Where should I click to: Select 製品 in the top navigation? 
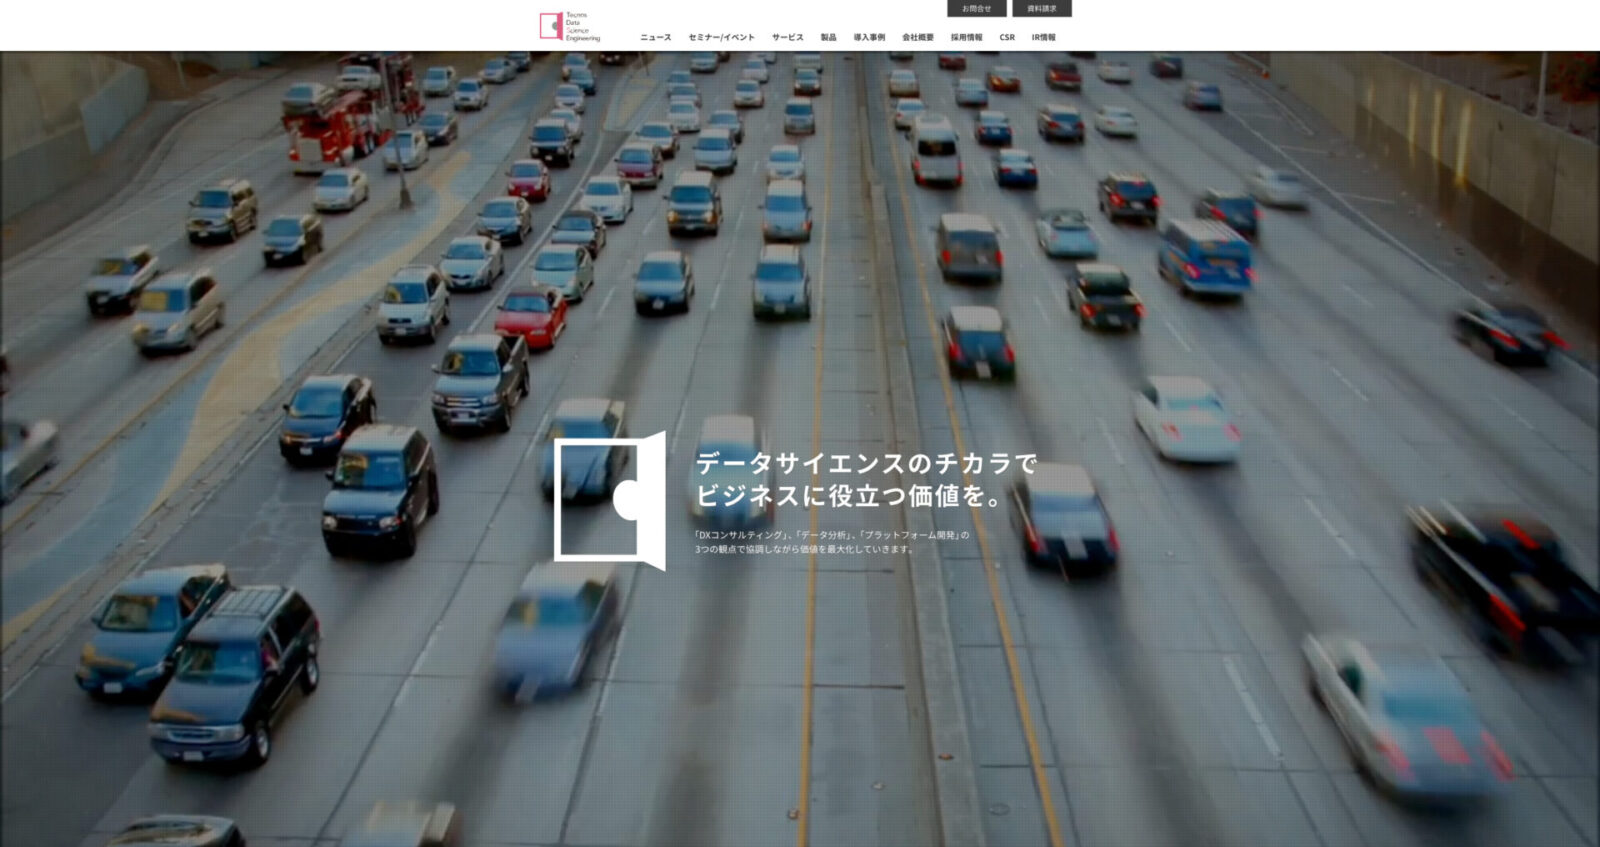828,38
